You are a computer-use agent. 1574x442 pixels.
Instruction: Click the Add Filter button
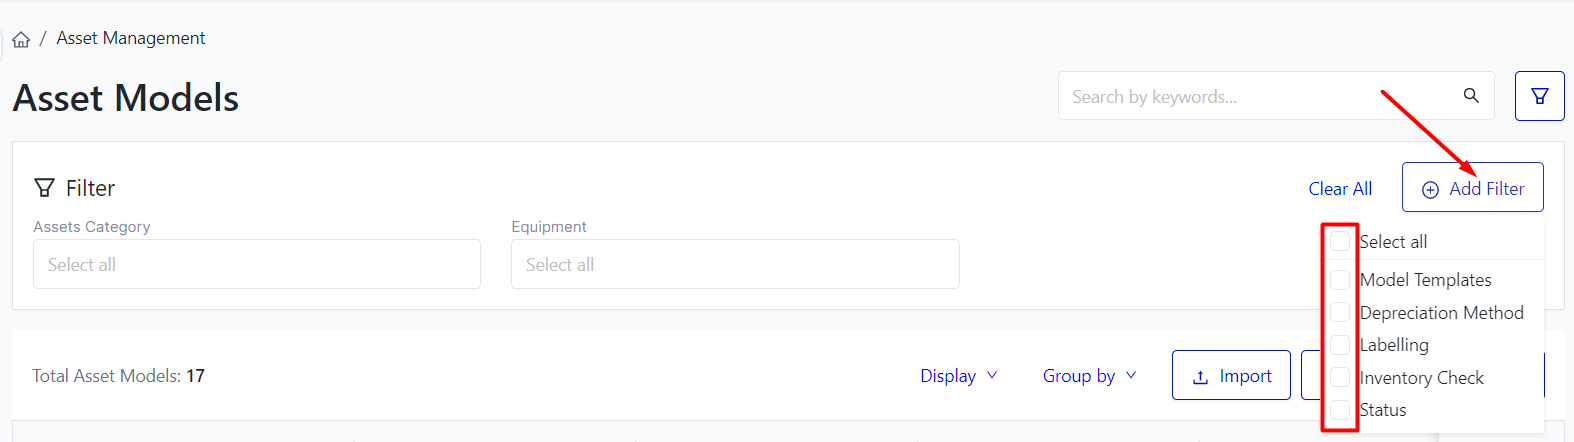(1472, 188)
